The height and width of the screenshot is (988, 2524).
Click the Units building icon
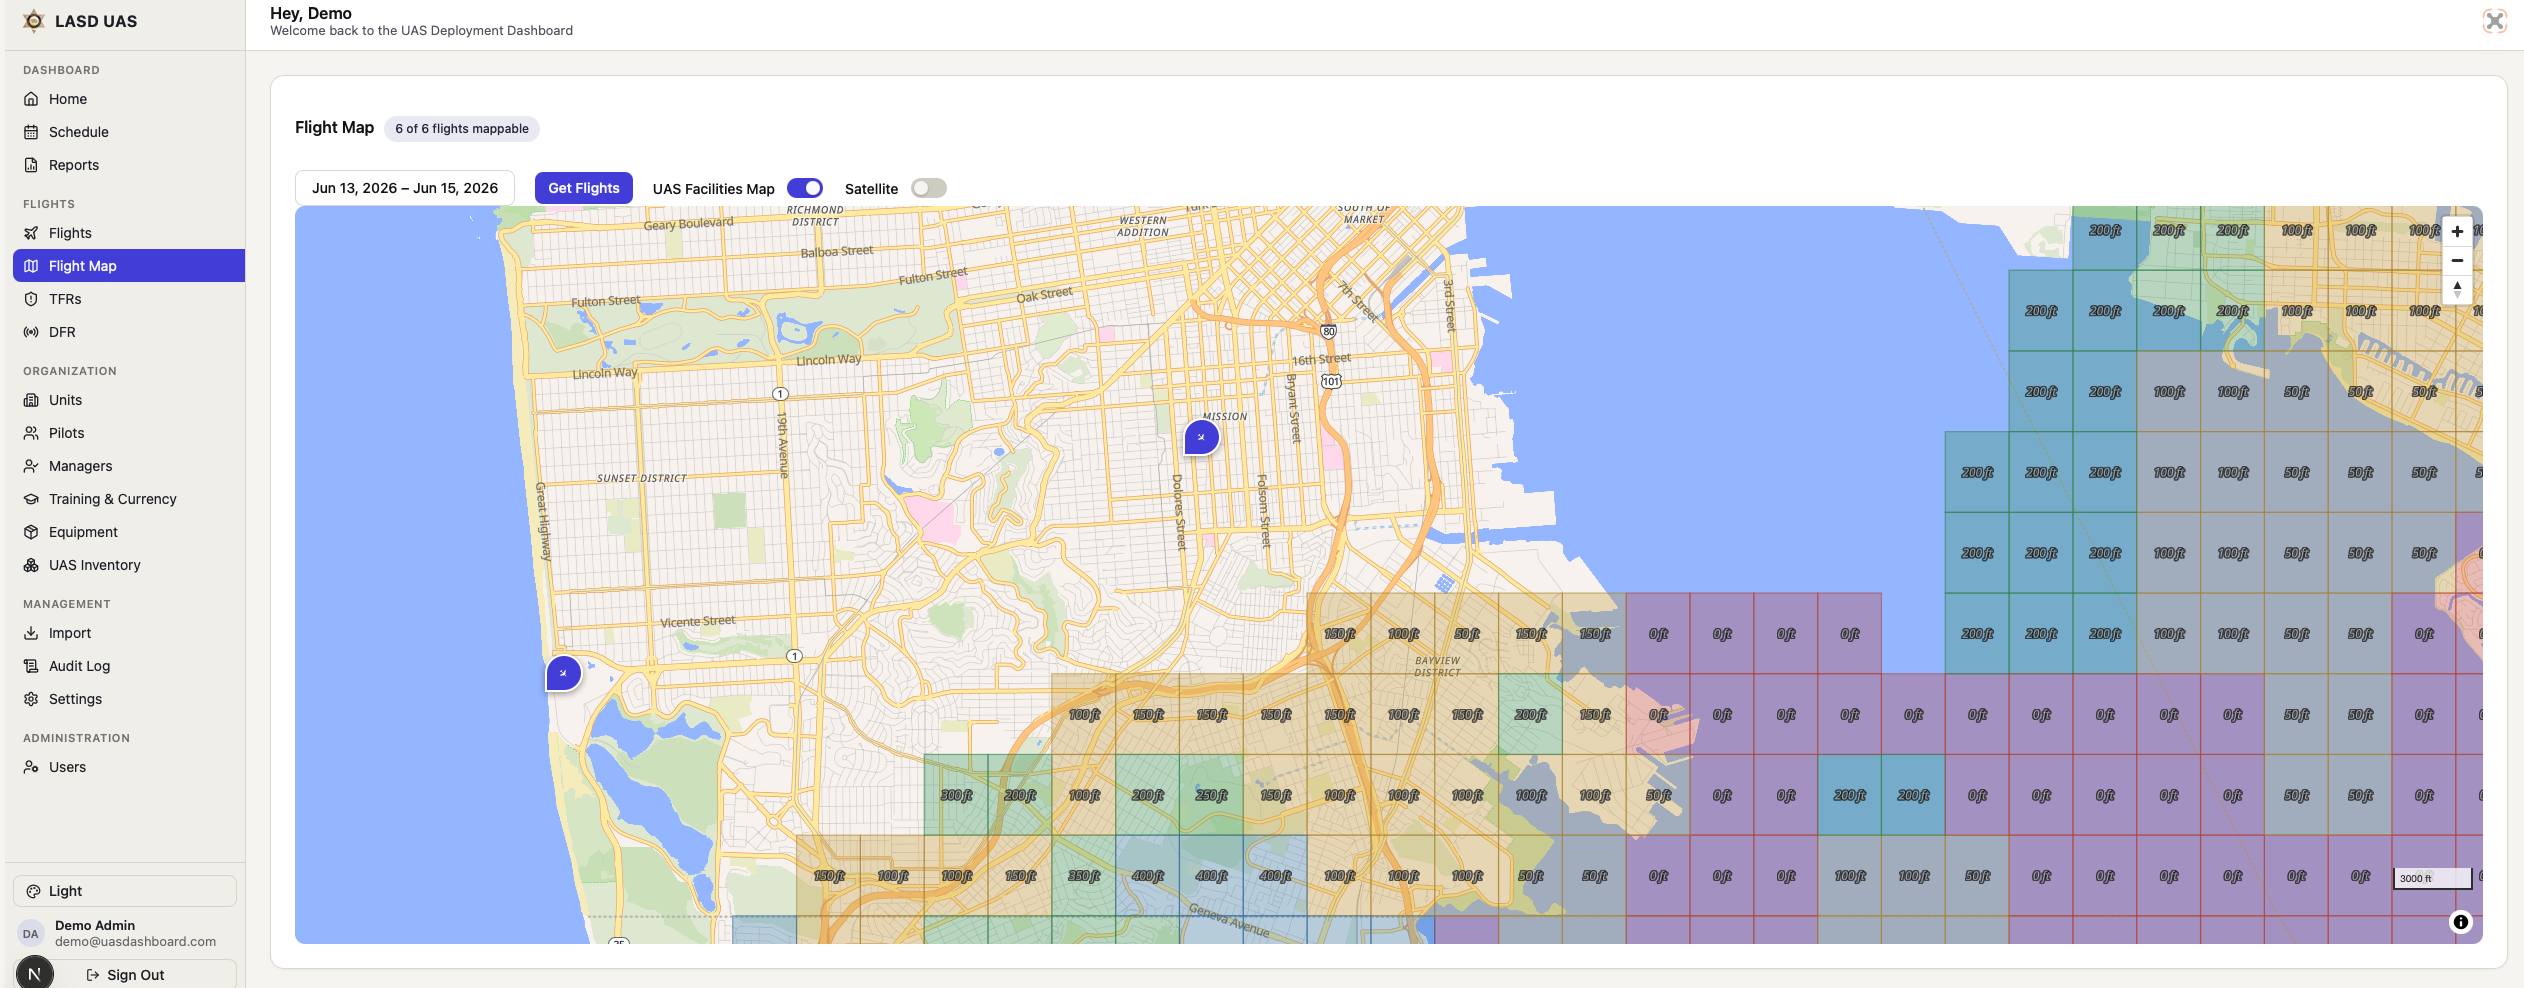[31, 400]
